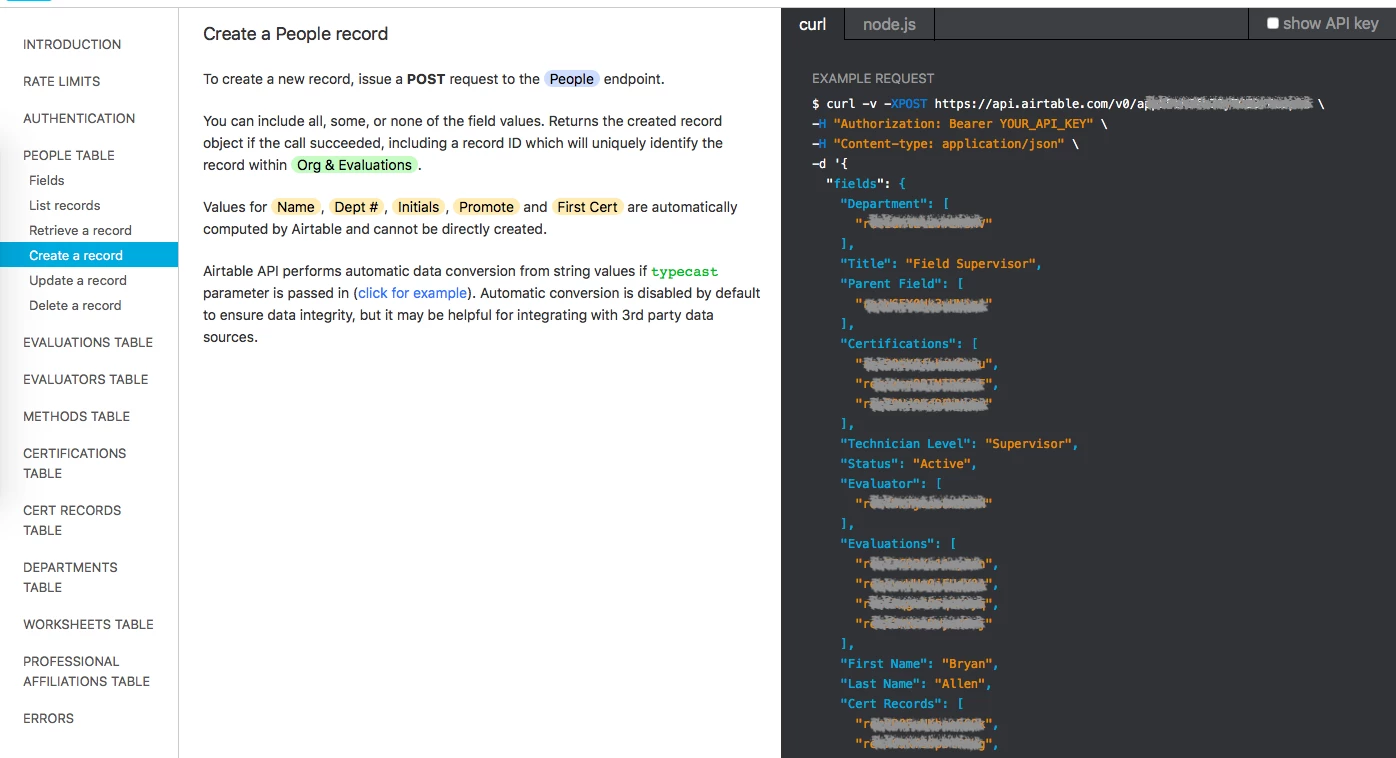
Task: Click the Org & Evaluations tag
Action: (354, 165)
